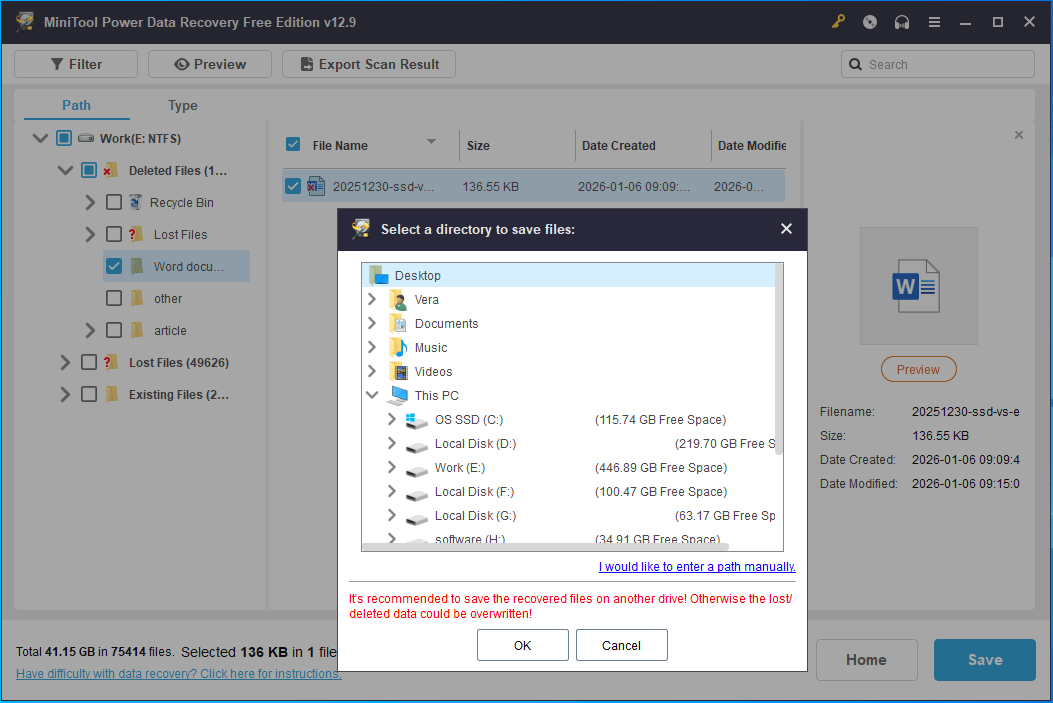Click the Desktop folder icon in dialog
Image resolution: width=1053 pixels, height=703 pixels.
click(x=379, y=275)
